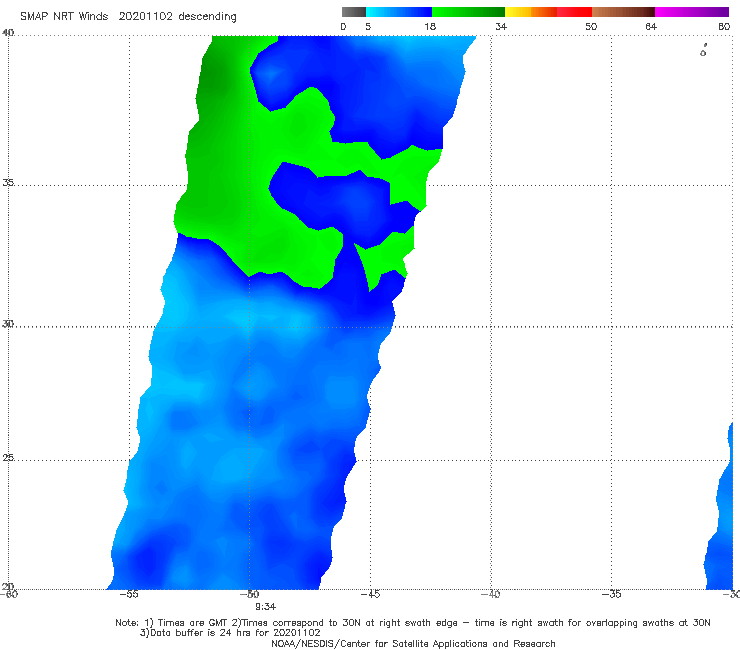740x650 pixels.
Task: Click the latitude label 35
Action: [8, 182]
